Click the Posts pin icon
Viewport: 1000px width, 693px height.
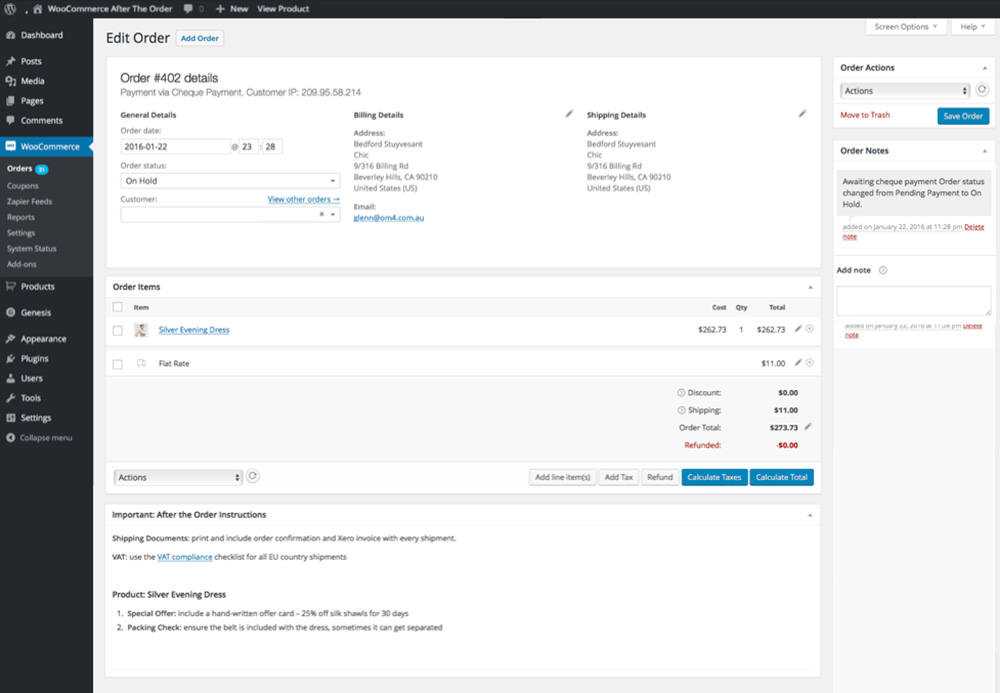[10, 61]
